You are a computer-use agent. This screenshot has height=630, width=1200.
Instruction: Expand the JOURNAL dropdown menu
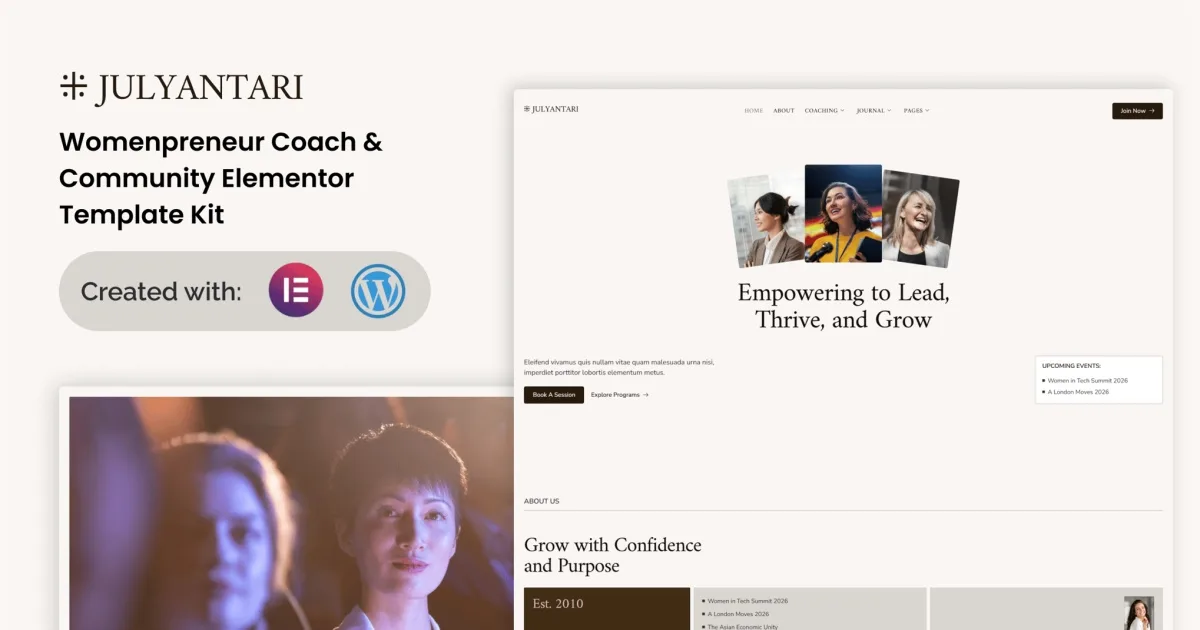click(874, 111)
